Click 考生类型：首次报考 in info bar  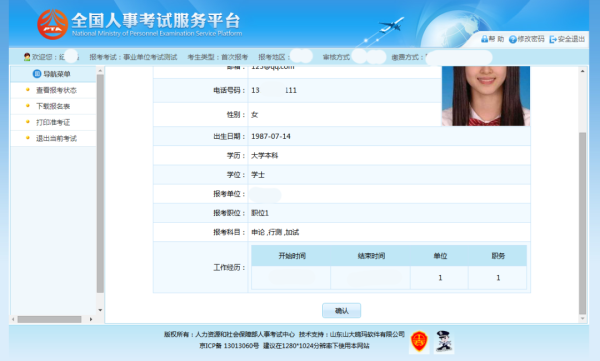(218, 57)
